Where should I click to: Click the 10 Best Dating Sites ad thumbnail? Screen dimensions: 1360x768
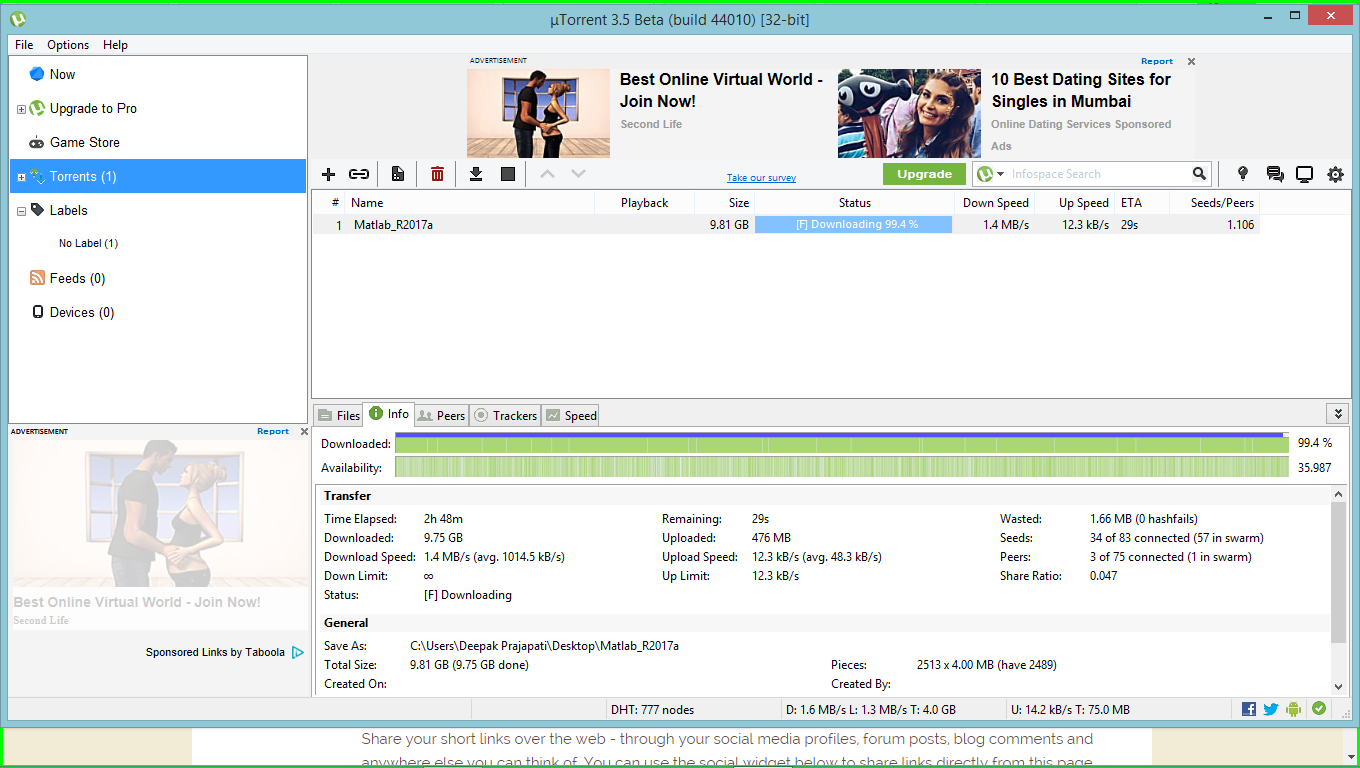point(909,113)
